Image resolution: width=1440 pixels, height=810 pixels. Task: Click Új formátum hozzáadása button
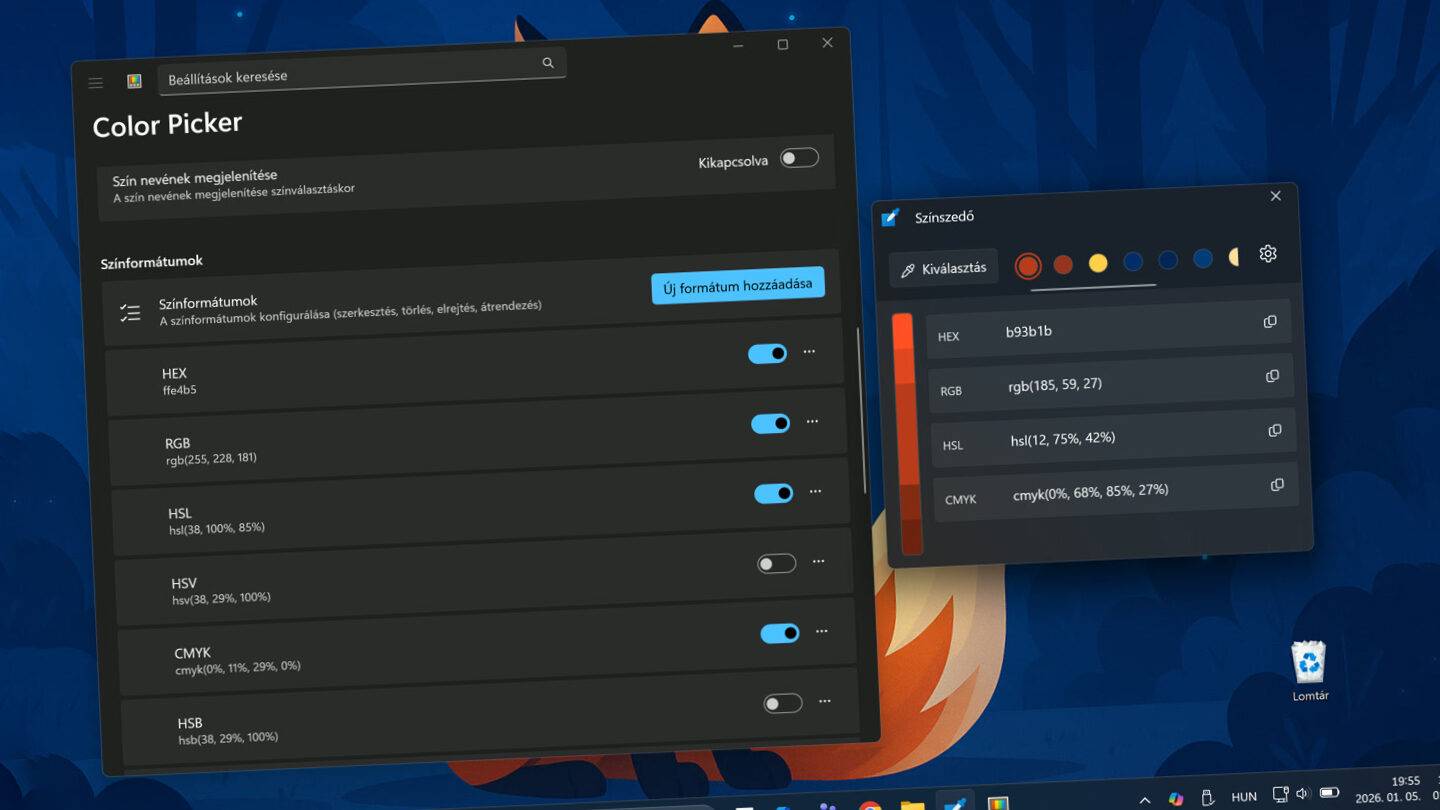point(738,286)
